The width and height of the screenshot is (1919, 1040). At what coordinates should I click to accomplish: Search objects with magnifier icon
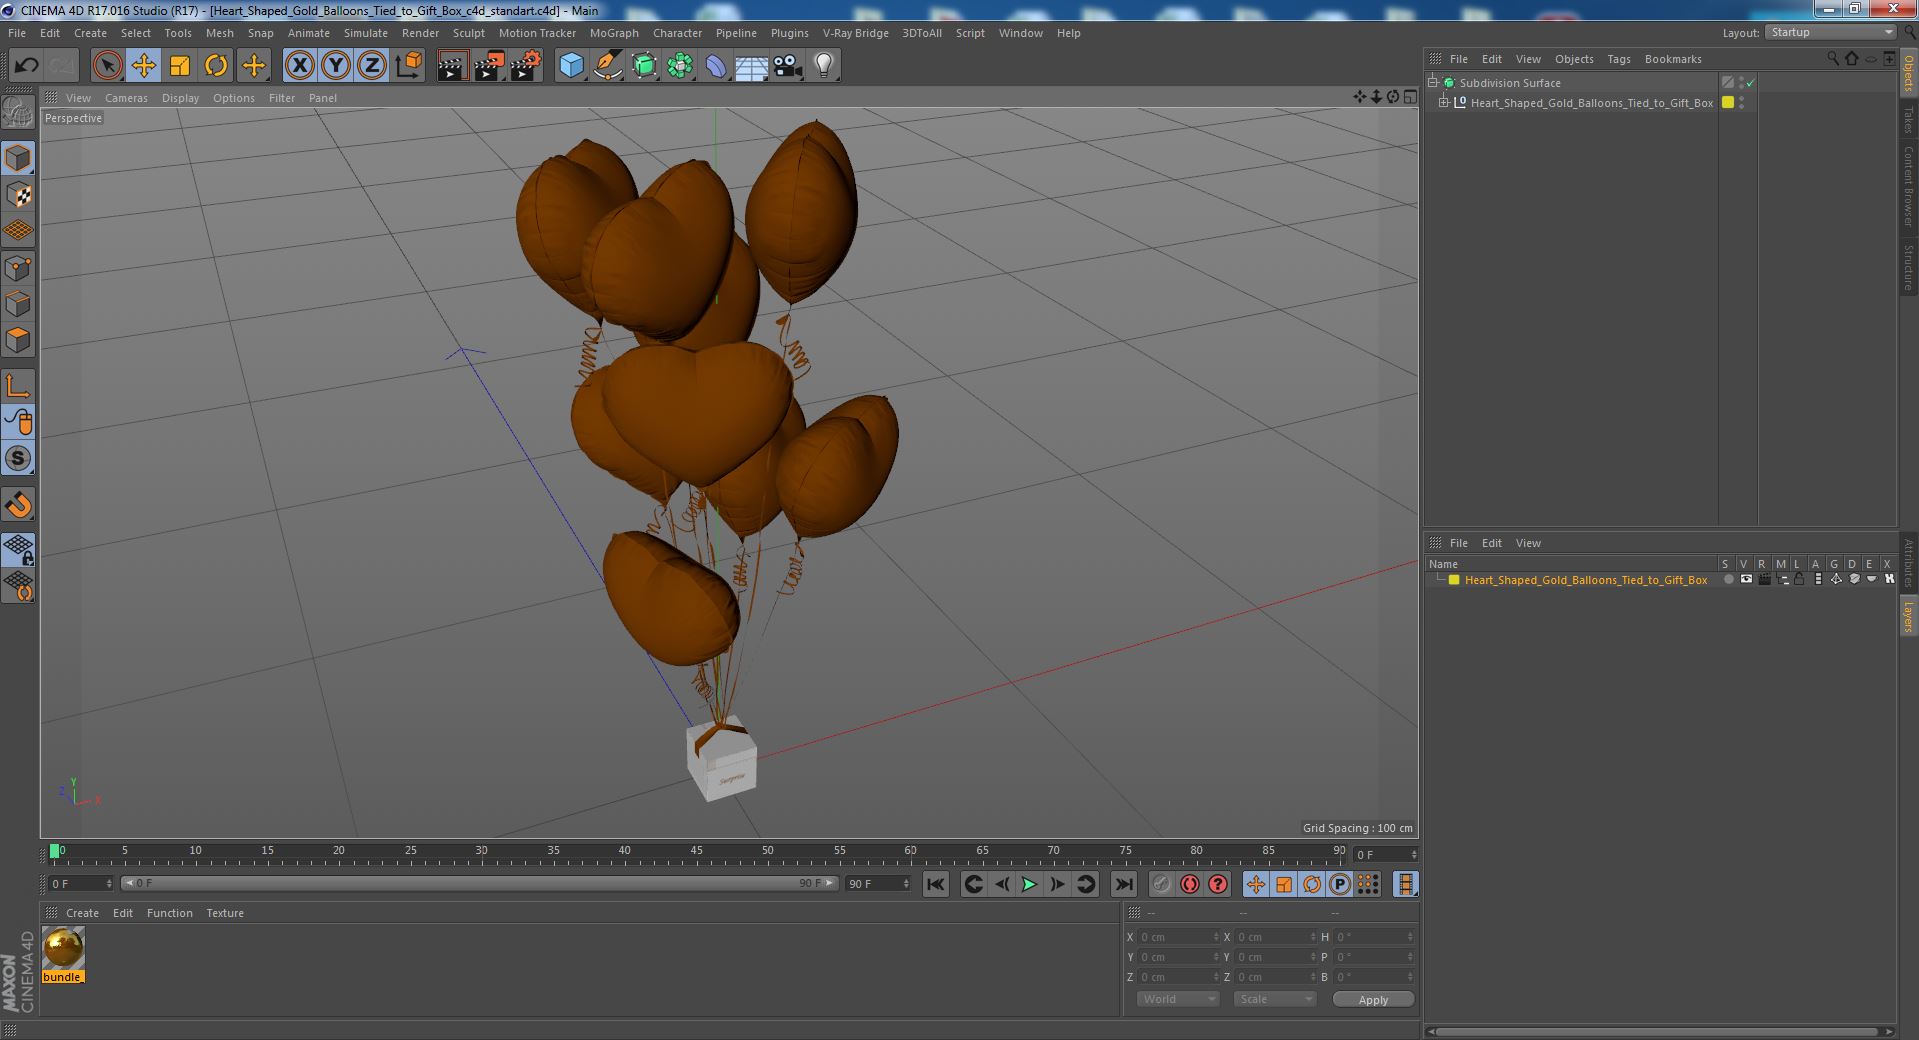click(1833, 59)
